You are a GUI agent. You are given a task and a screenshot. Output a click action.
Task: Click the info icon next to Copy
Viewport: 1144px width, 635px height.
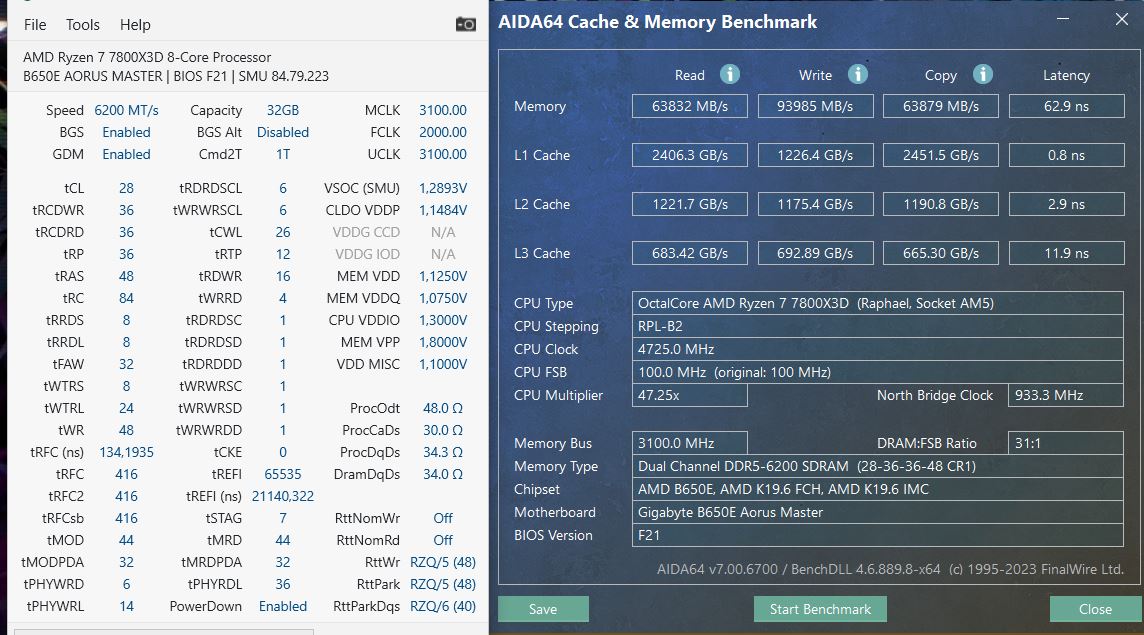[983, 74]
